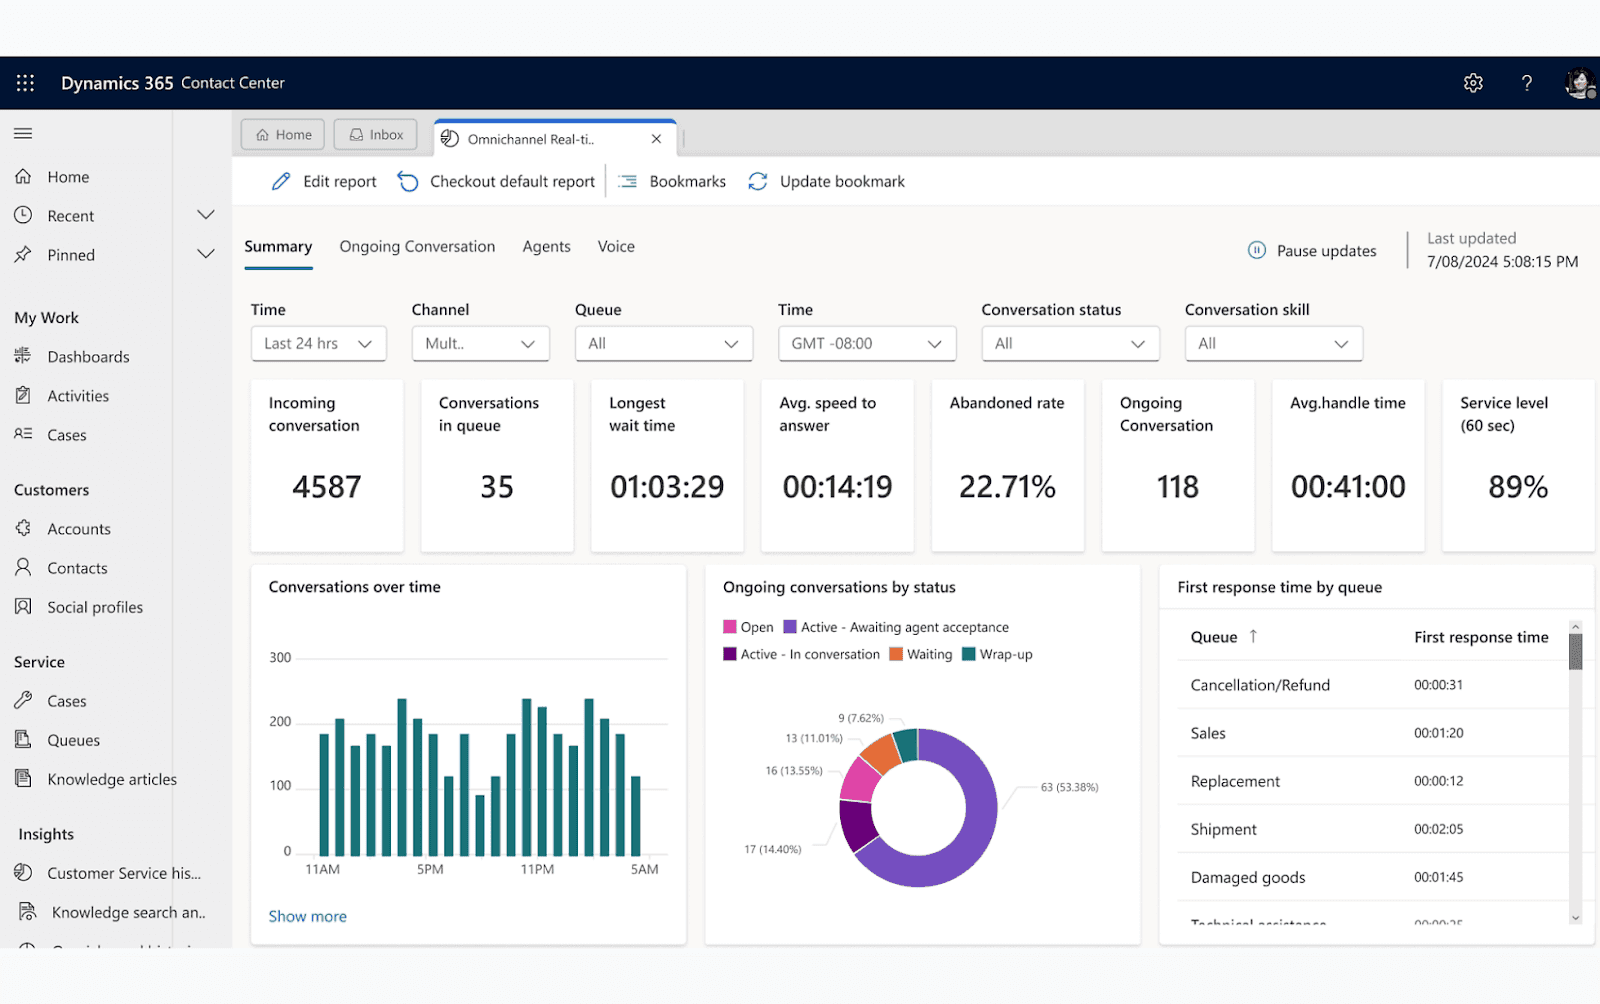Expand the Recent section chevron
1600x1004 pixels.
(204, 214)
